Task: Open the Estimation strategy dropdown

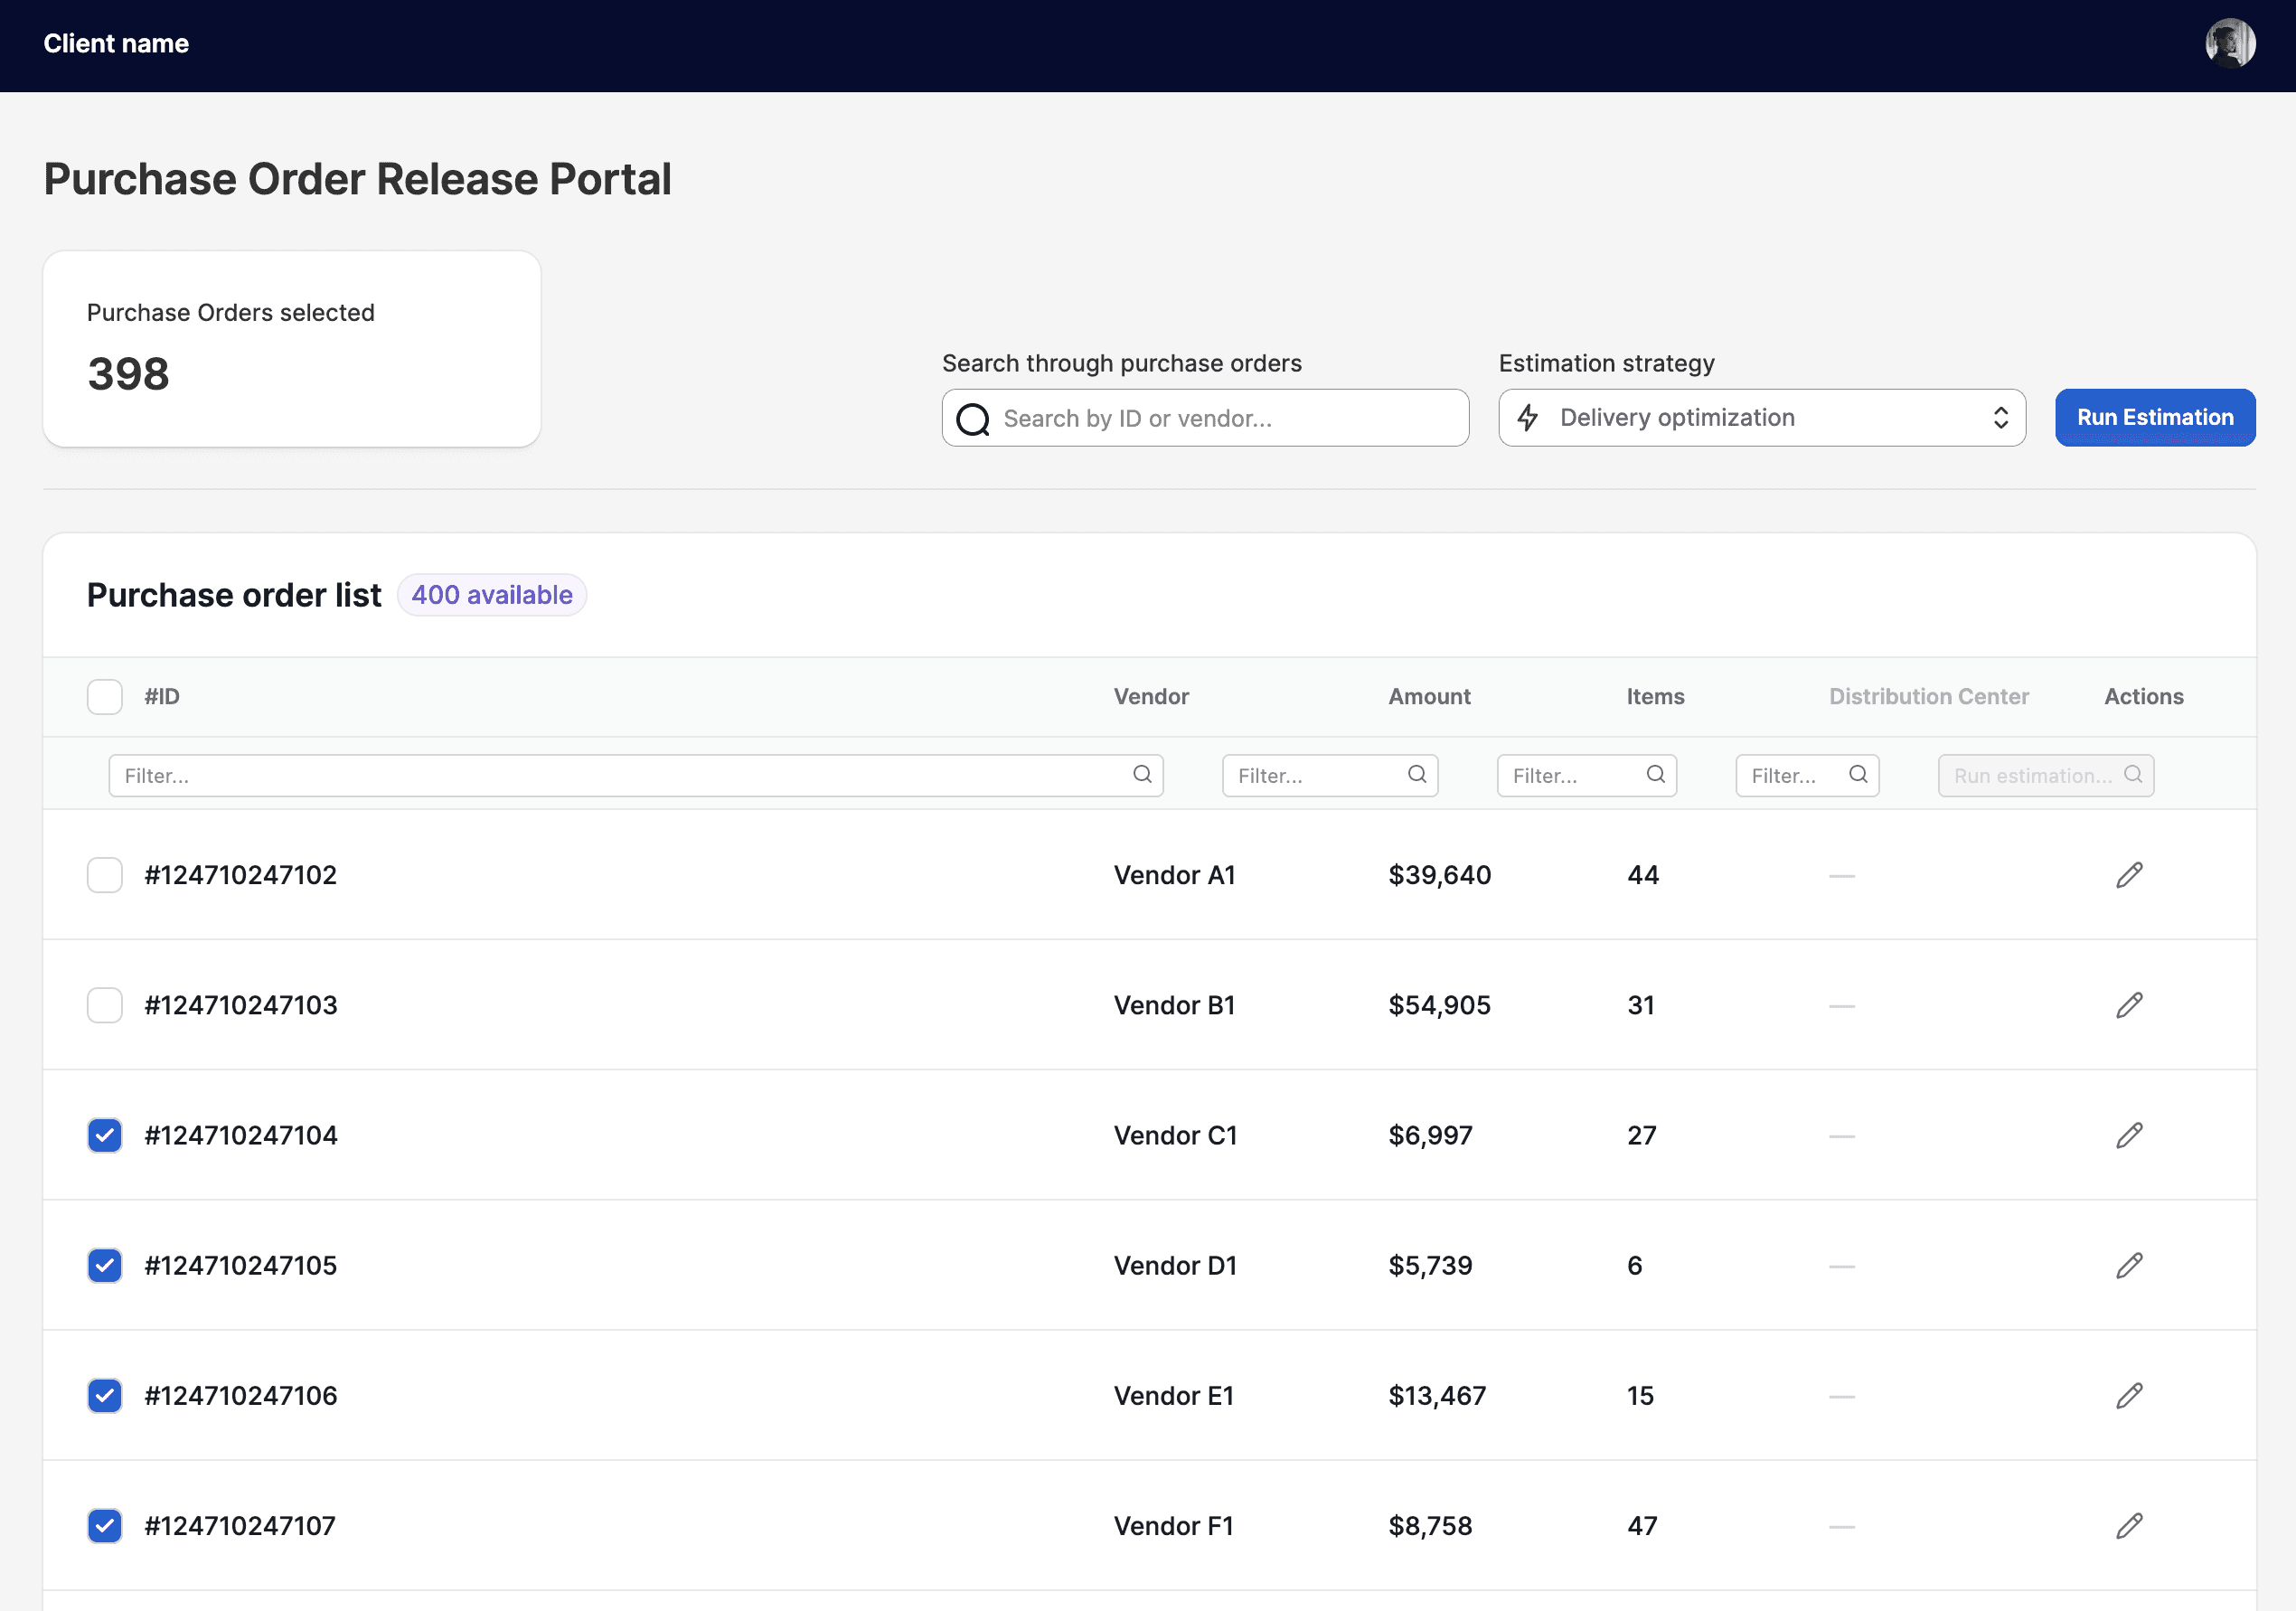Action: (1761, 418)
